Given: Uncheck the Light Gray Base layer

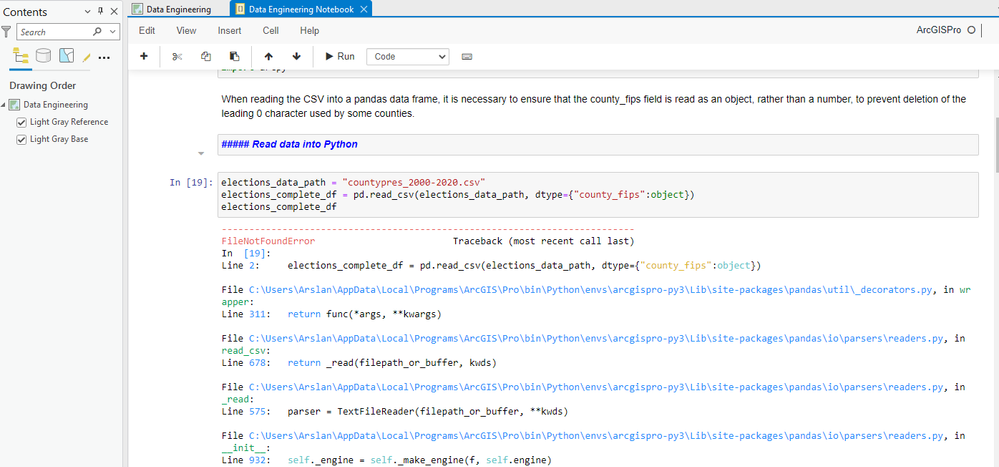Looking at the screenshot, I should click(x=22, y=139).
